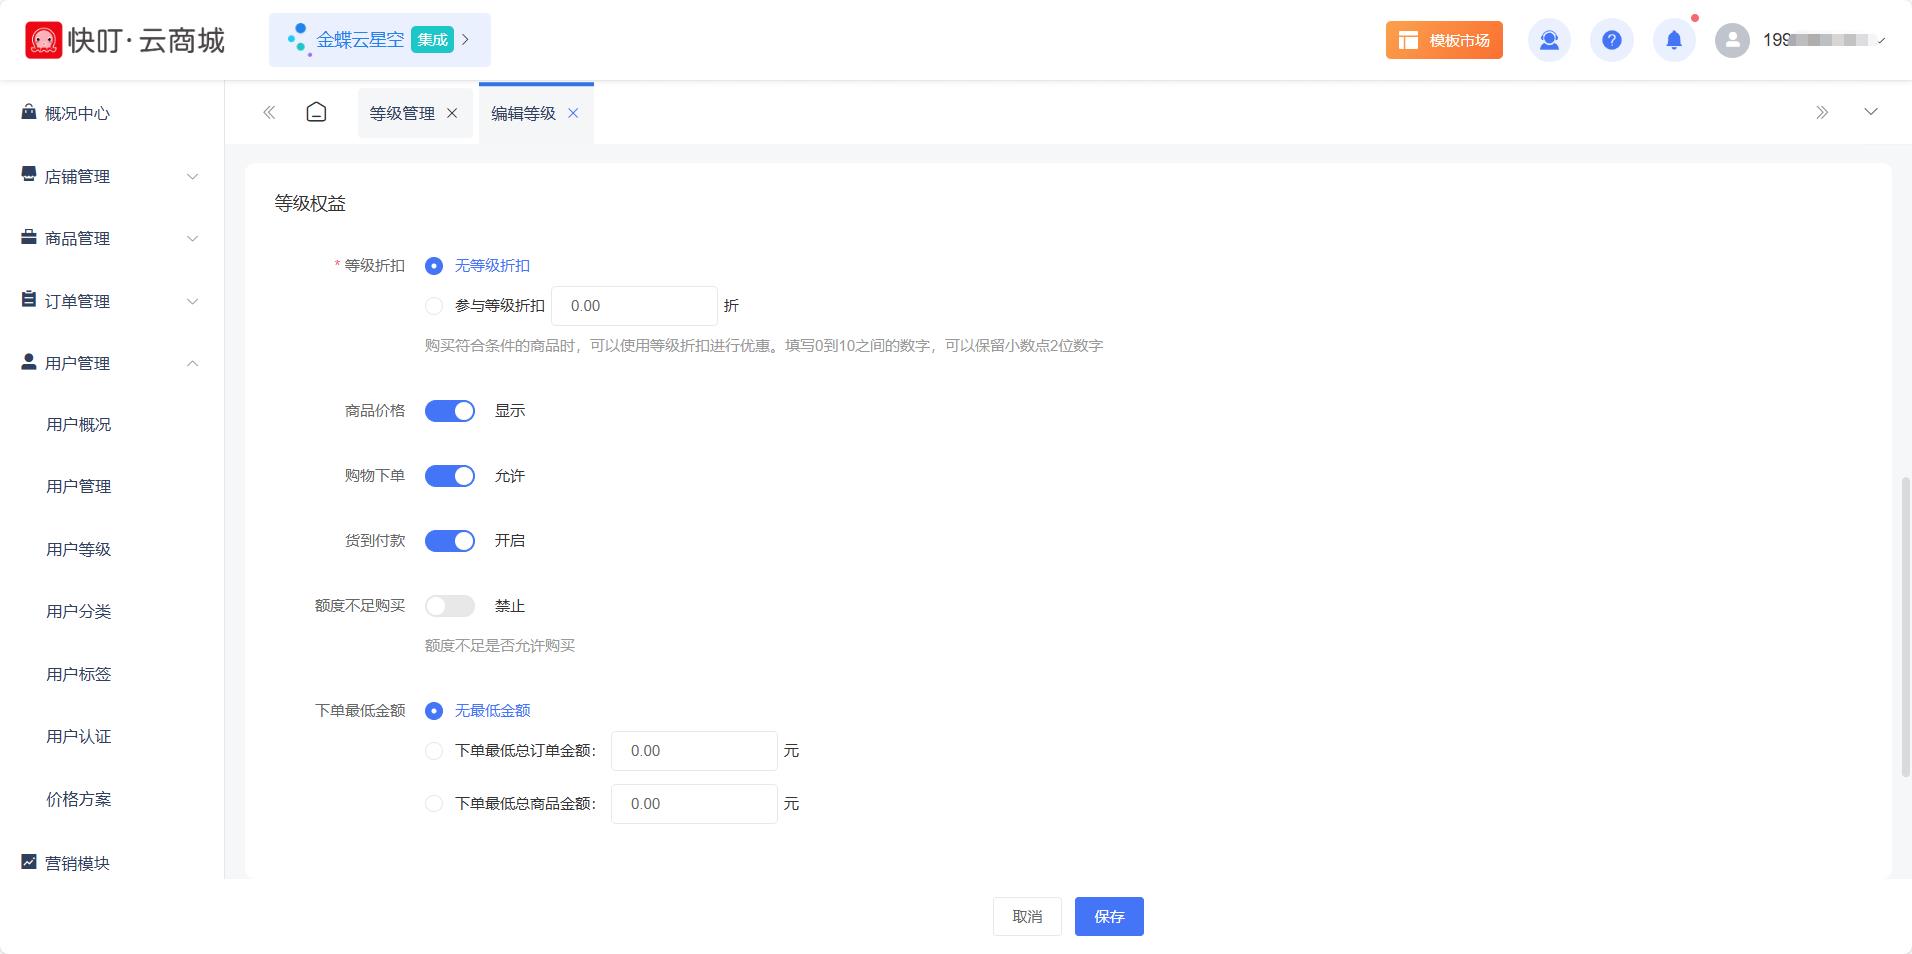The width and height of the screenshot is (1912, 954).
Task: Open the notification bell with red dot
Action: point(1674,40)
